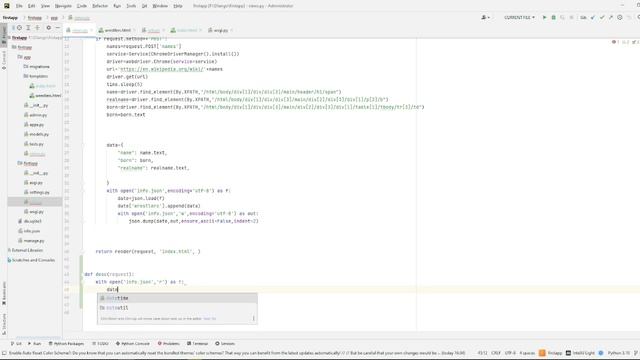
Task: Open info.json in the project tree
Action: (x=29, y=231)
